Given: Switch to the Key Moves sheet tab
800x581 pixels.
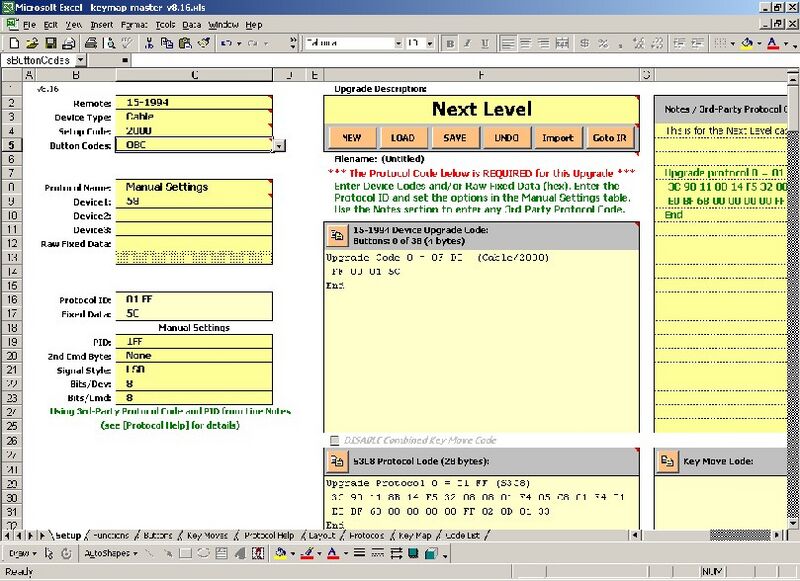Looking at the screenshot, I should point(207,535).
